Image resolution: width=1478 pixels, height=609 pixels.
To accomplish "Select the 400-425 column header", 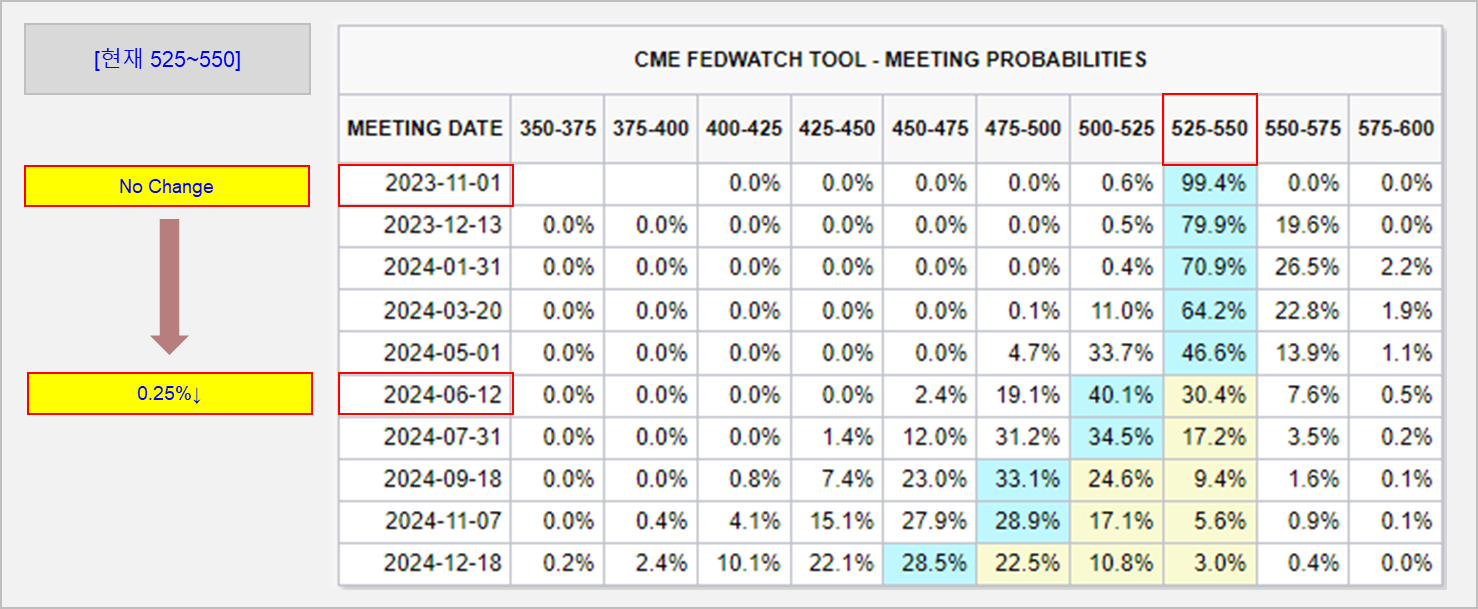I will 744,128.
